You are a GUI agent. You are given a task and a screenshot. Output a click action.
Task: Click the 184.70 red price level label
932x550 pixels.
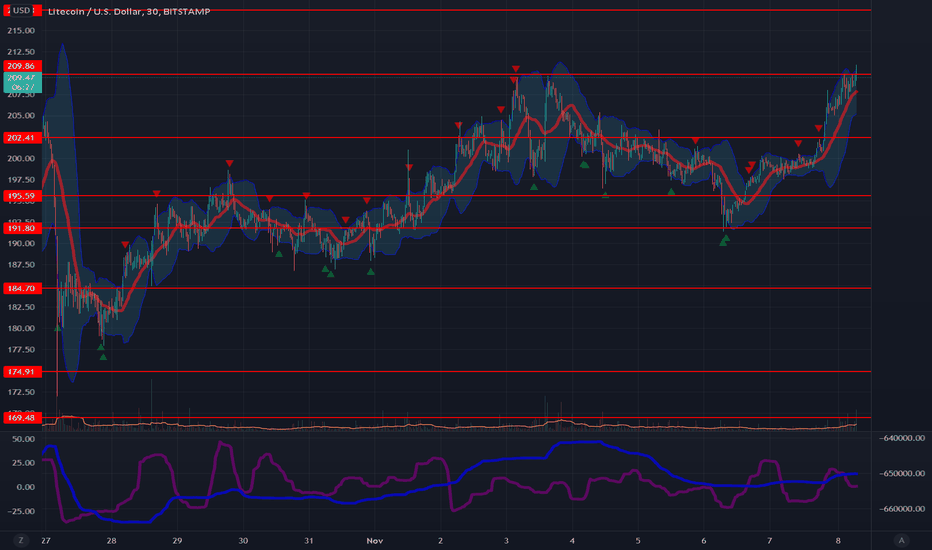[21, 288]
